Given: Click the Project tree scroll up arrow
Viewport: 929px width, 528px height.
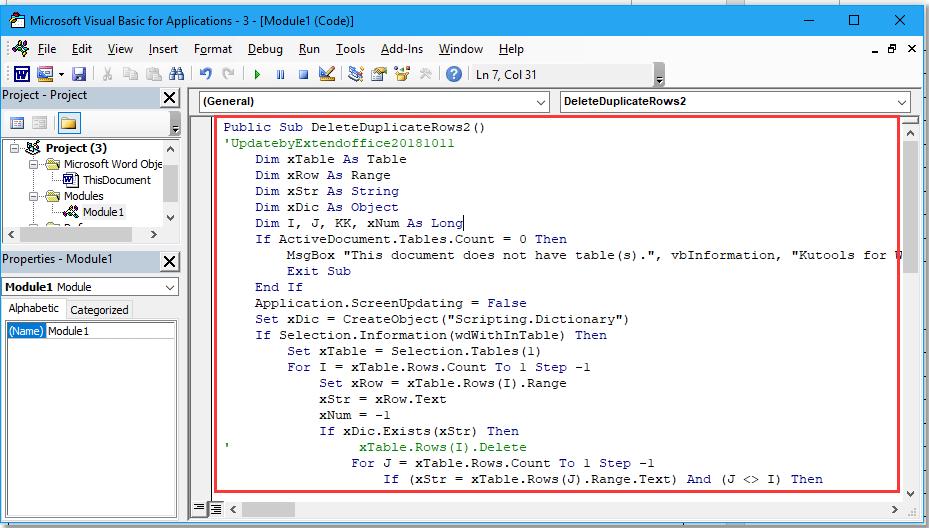Looking at the screenshot, I should pyautogui.click(x=171, y=149).
